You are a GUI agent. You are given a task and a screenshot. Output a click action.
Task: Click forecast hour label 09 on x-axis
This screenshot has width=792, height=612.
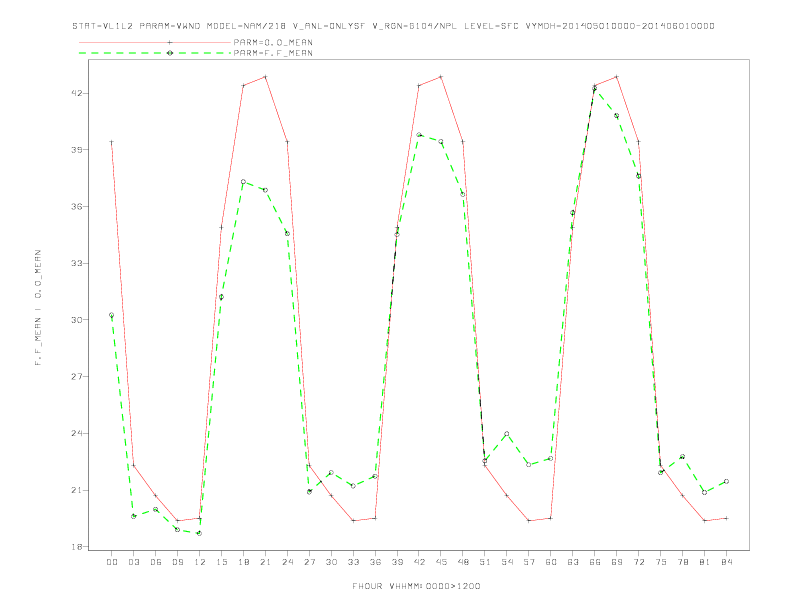(x=177, y=562)
